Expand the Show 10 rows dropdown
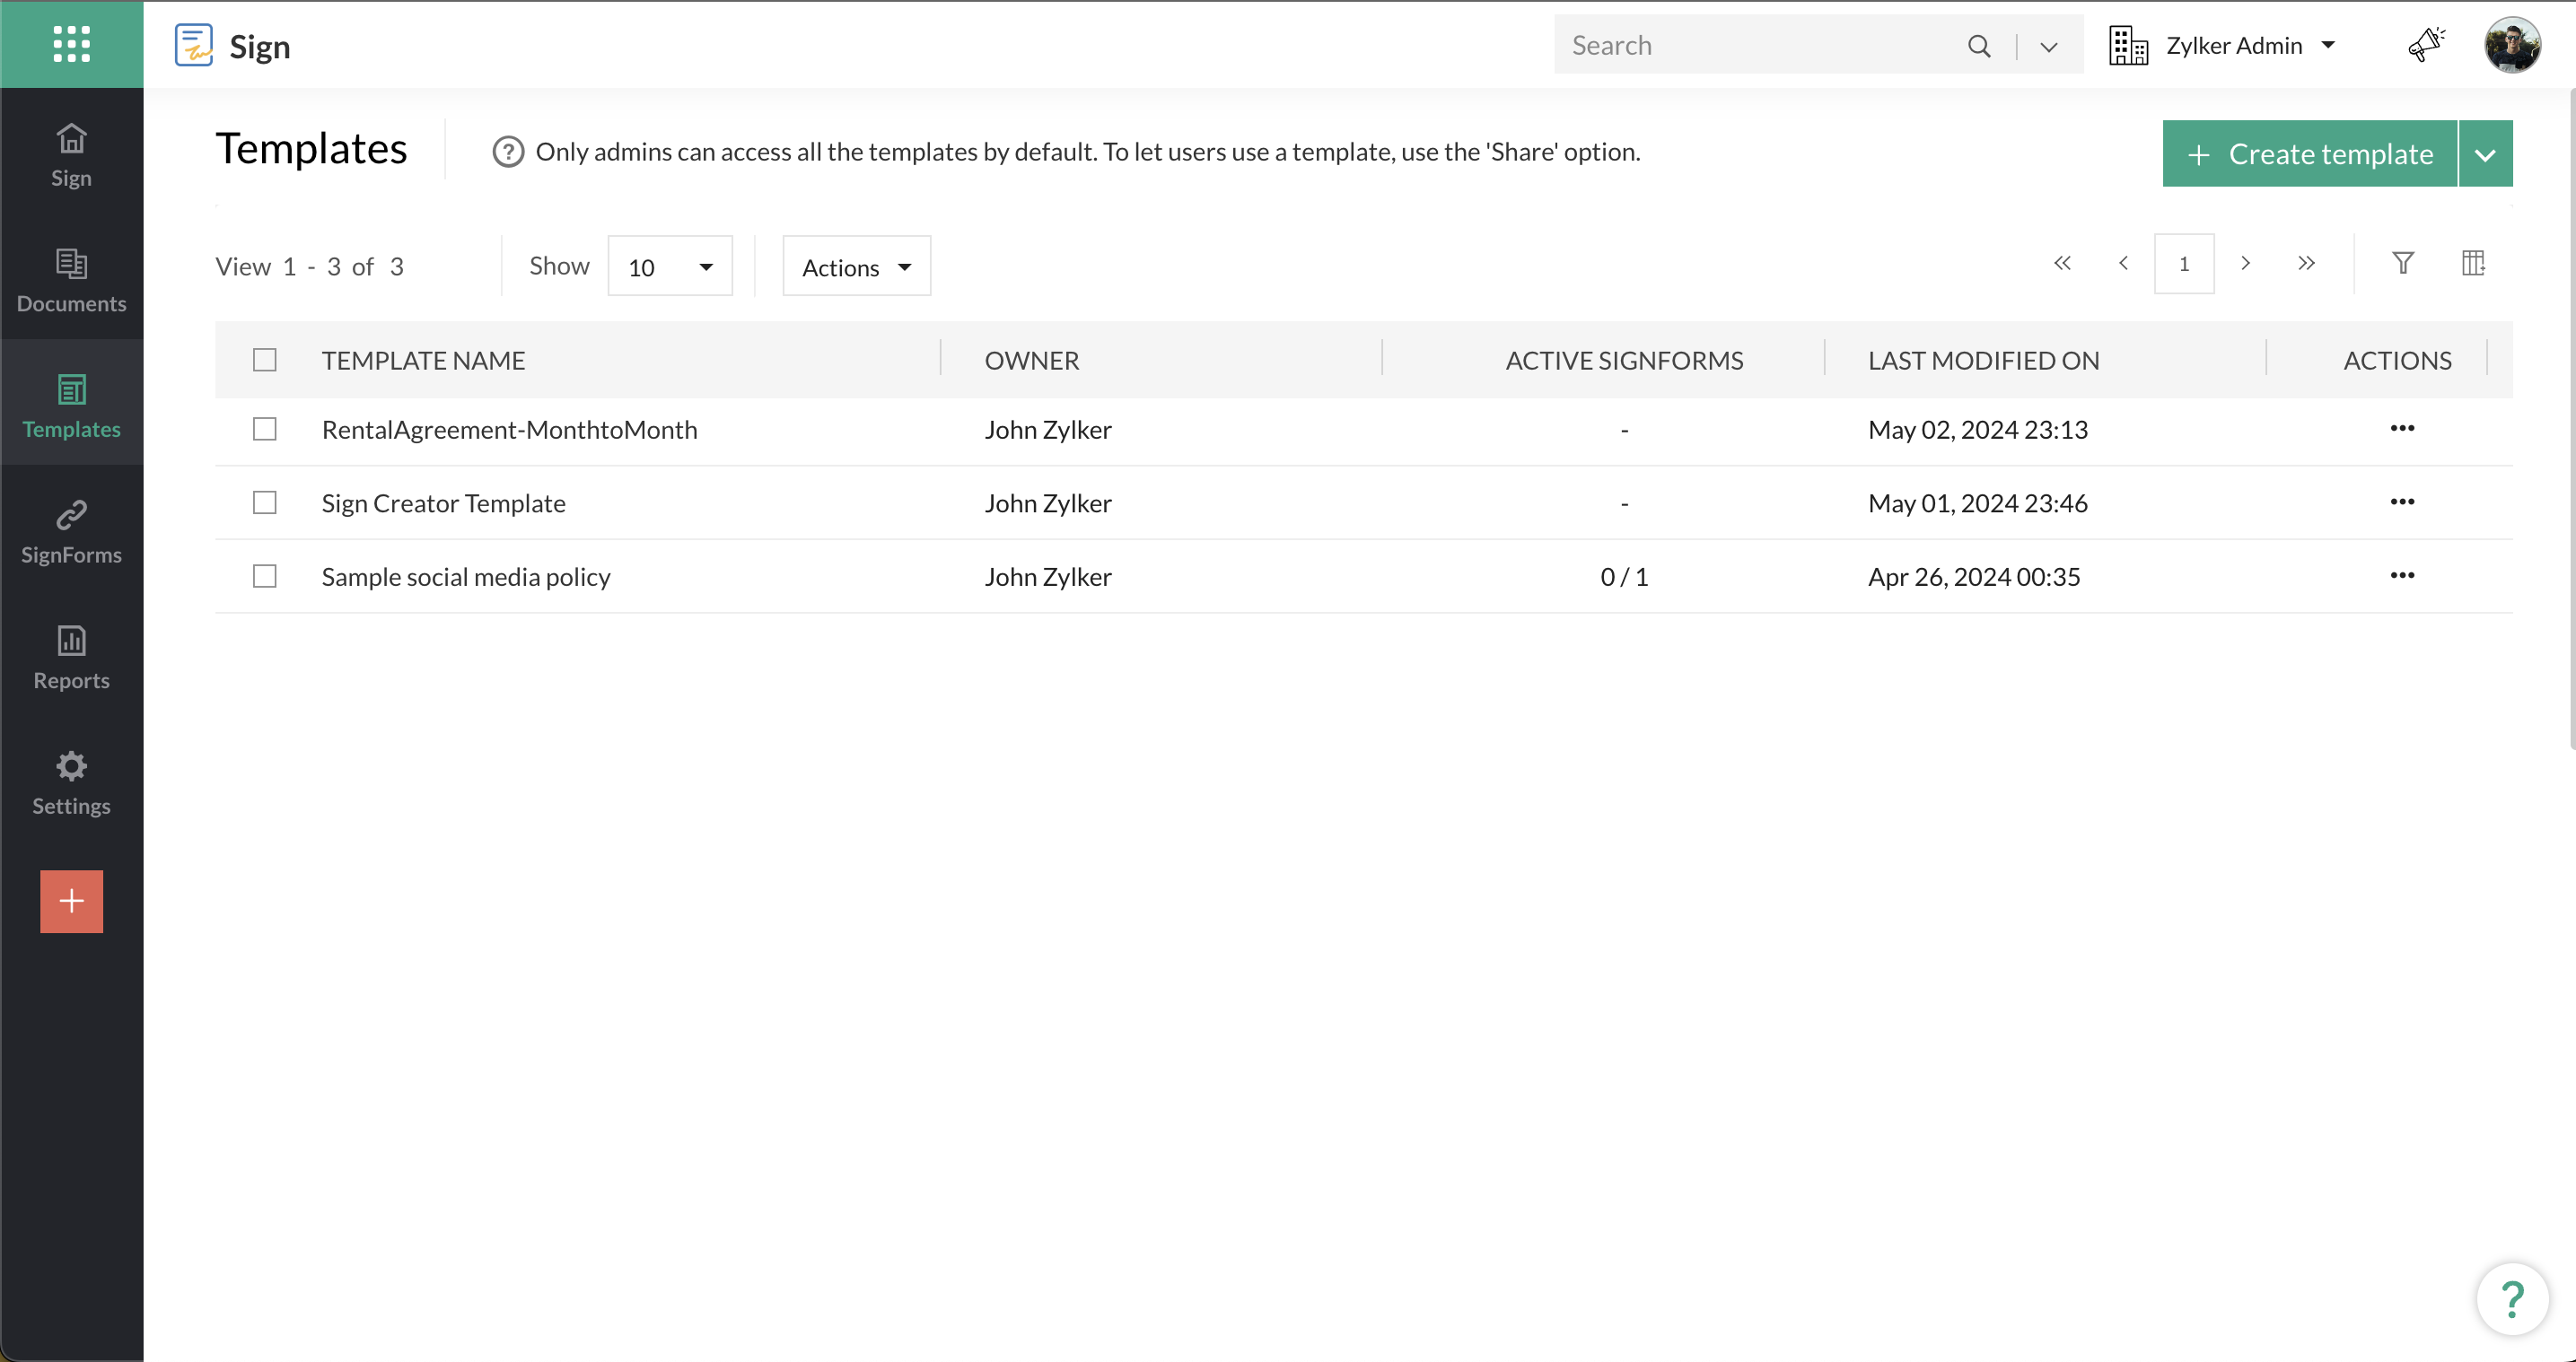Image resolution: width=2576 pixels, height=1362 pixels. [x=669, y=267]
